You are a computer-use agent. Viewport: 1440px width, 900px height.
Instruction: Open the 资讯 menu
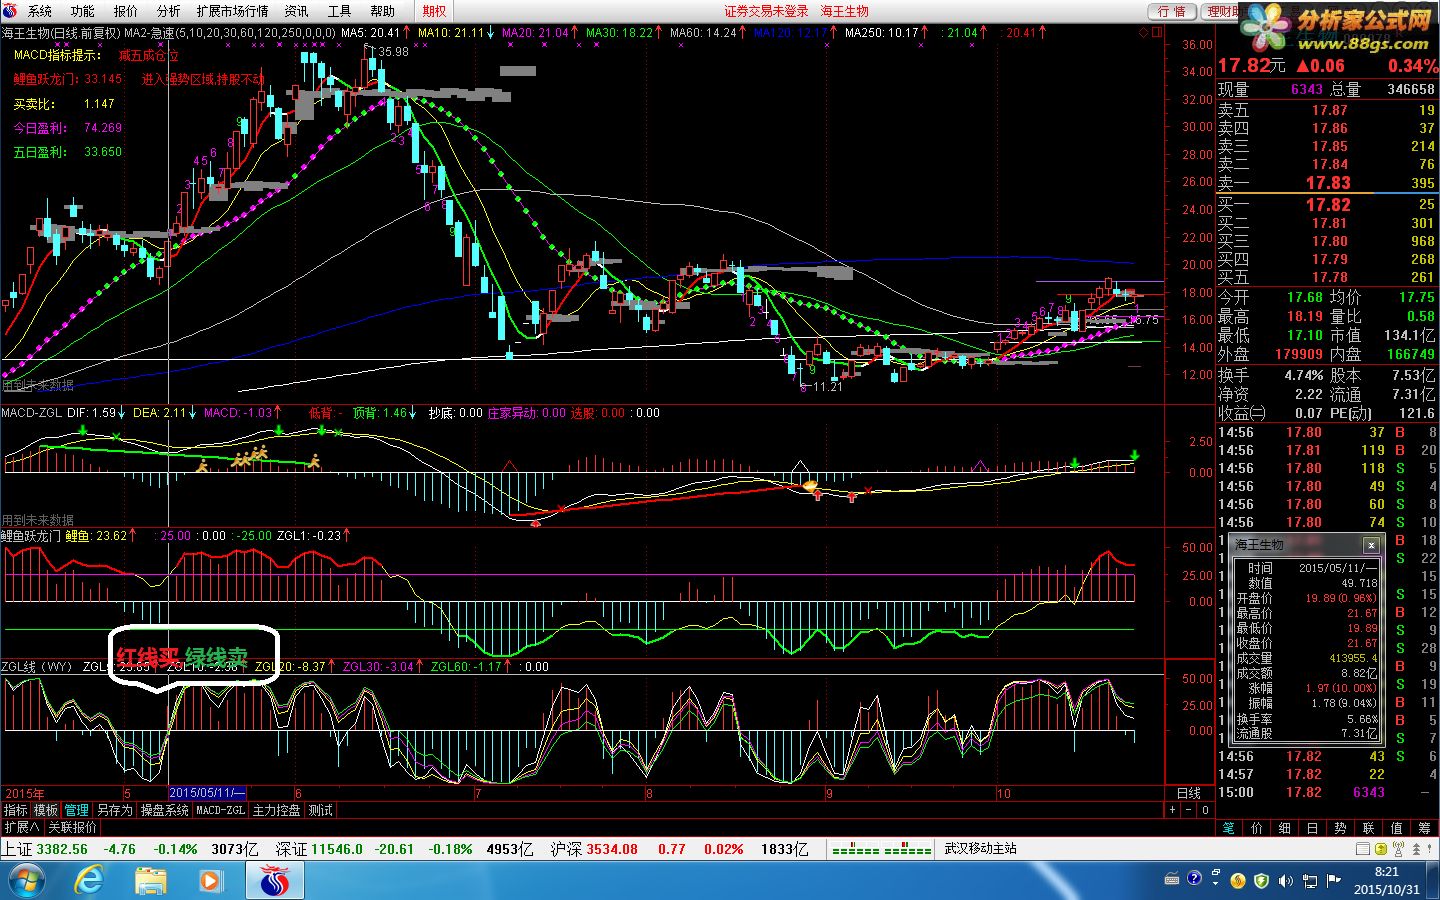tap(296, 11)
